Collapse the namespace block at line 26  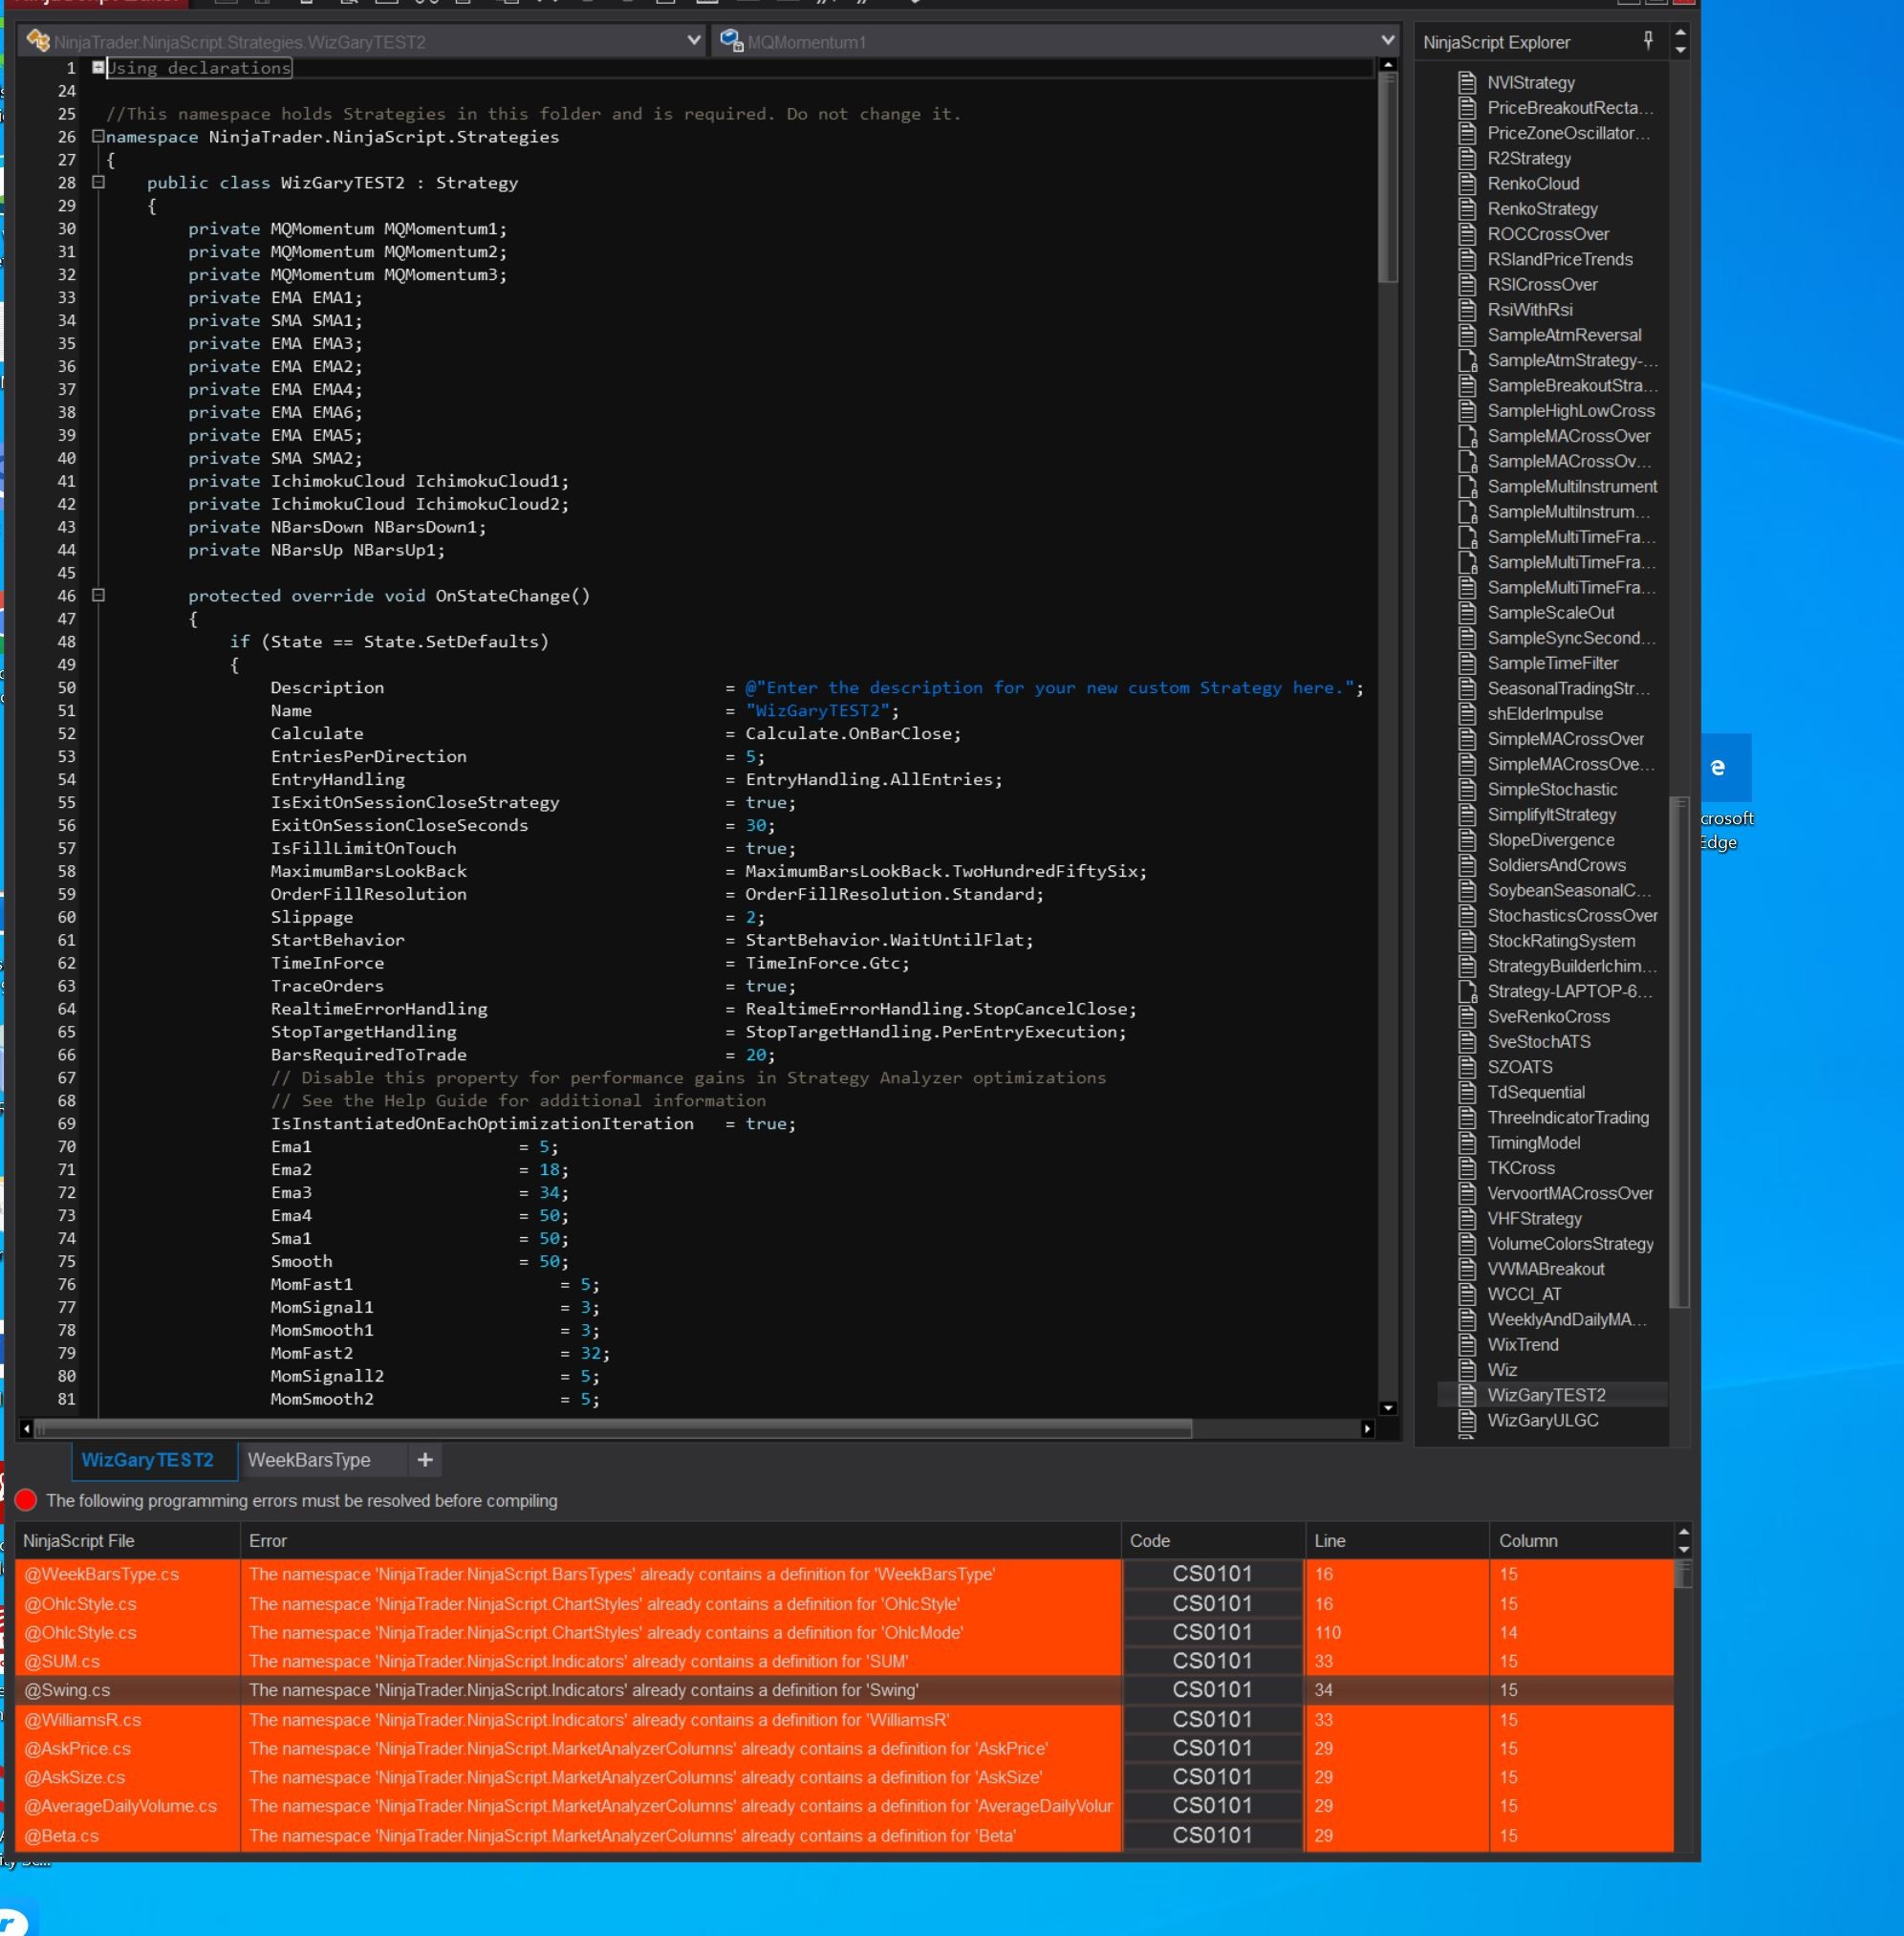[x=98, y=136]
